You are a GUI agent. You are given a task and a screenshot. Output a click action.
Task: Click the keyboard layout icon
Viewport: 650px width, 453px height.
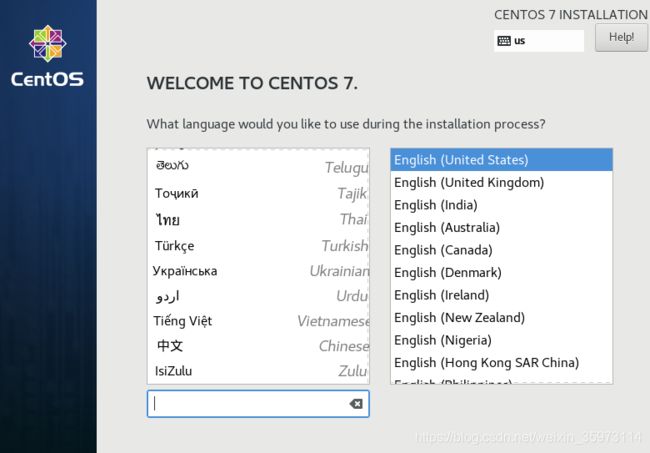point(504,41)
